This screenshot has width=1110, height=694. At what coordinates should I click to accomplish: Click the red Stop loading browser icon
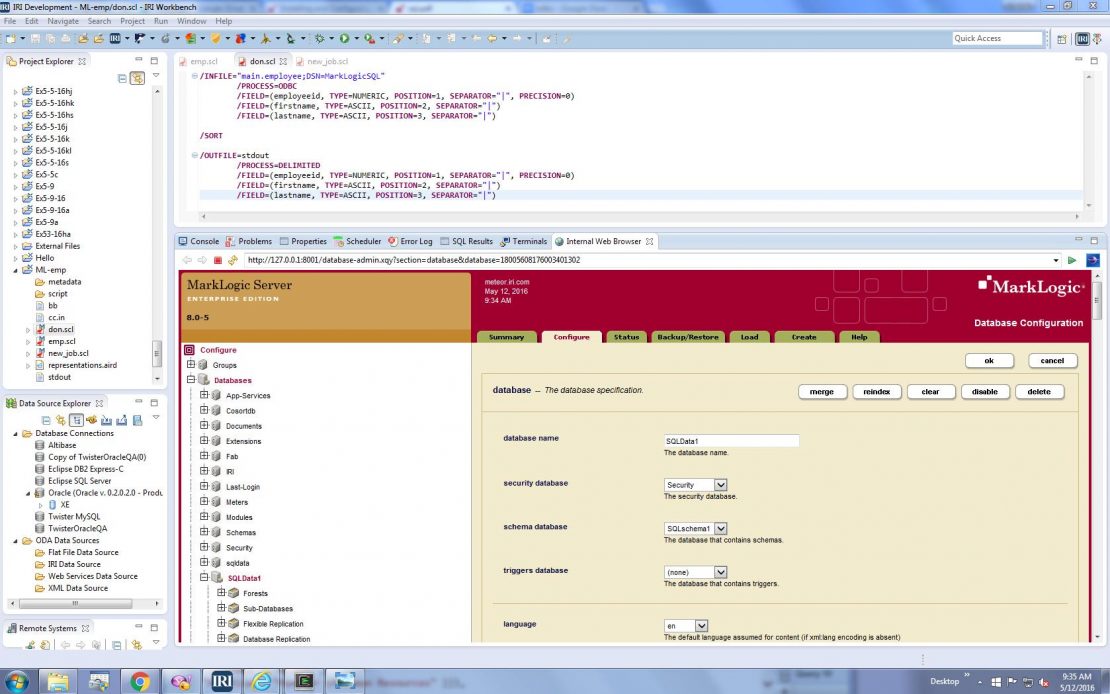[x=217, y=260]
